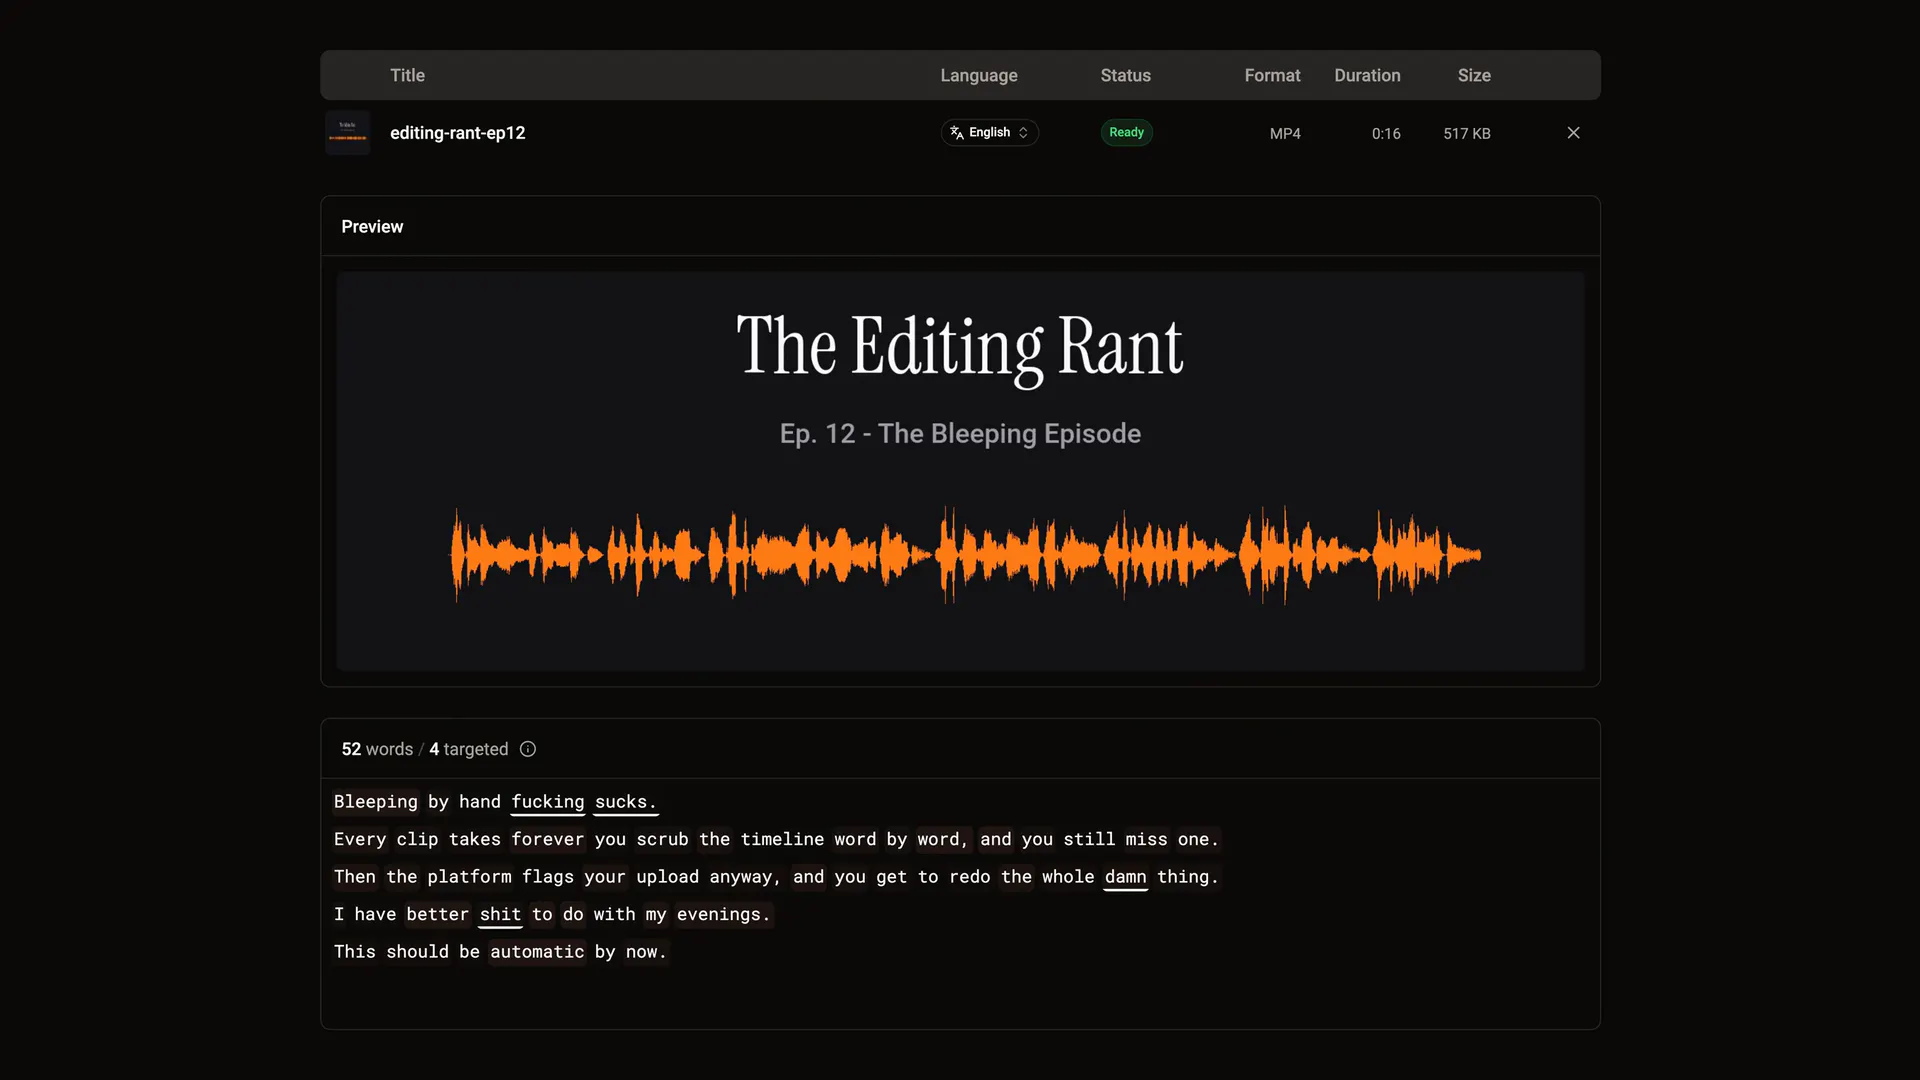Remove the editing-rant-ep12 file with X

1573,133
